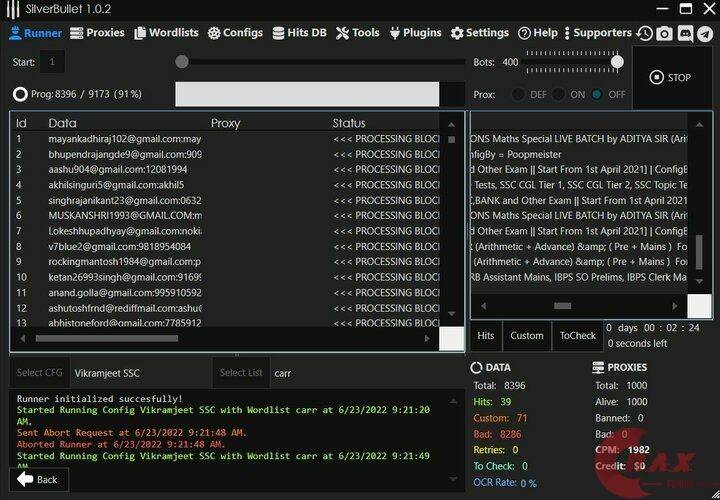Select row with rockingmantosh1984@gmail.com
Viewport: 720px width, 500px height.
225,262
